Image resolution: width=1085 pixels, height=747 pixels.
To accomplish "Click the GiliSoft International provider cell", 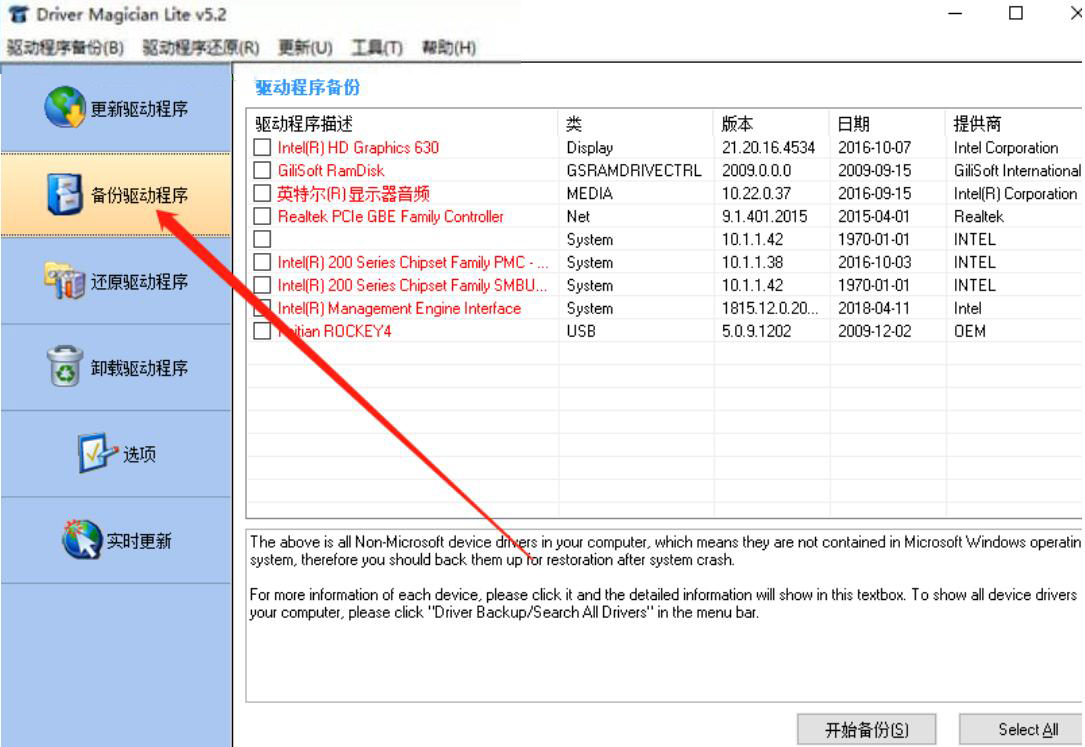I will click(1016, 170).
